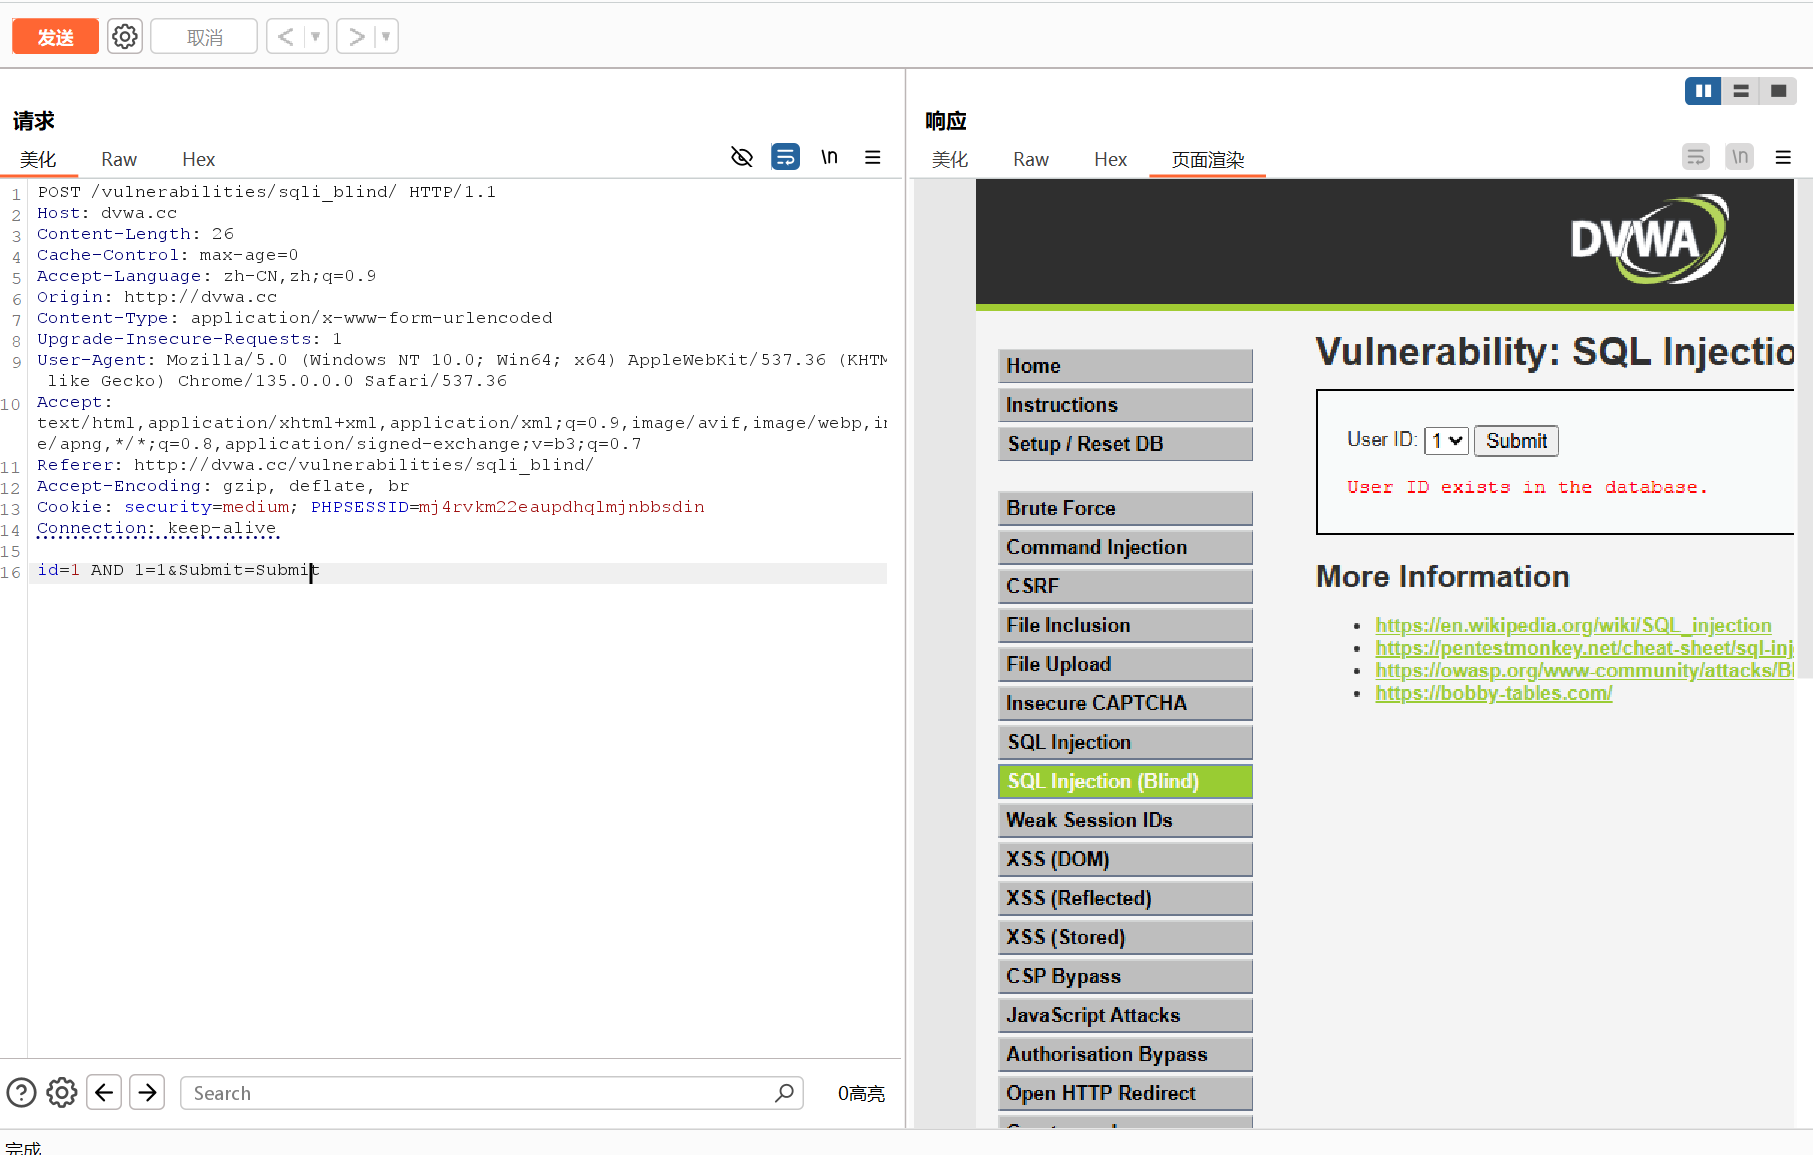Screen dimensions: 1813x1155
Task: Open CSP Bypass menu item
Action: 1125,976
